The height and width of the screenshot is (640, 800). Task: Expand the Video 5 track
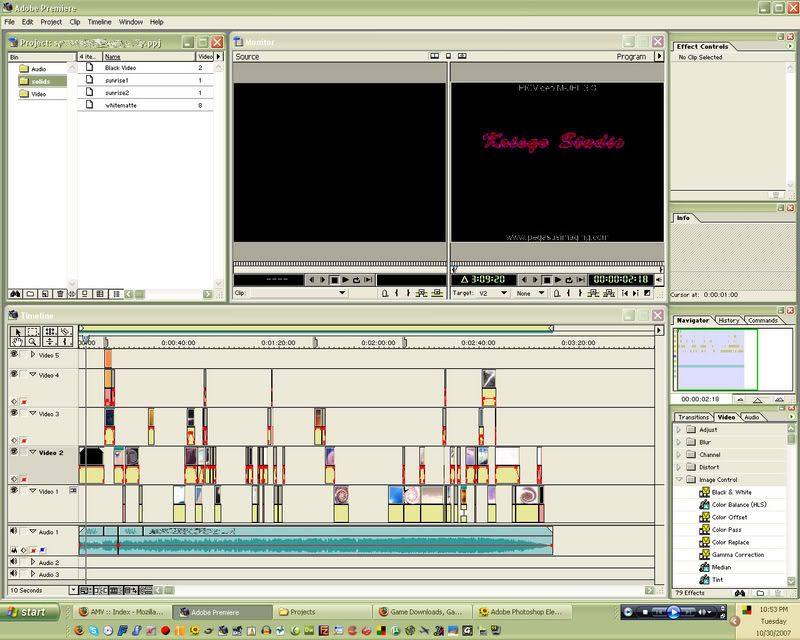32,355
